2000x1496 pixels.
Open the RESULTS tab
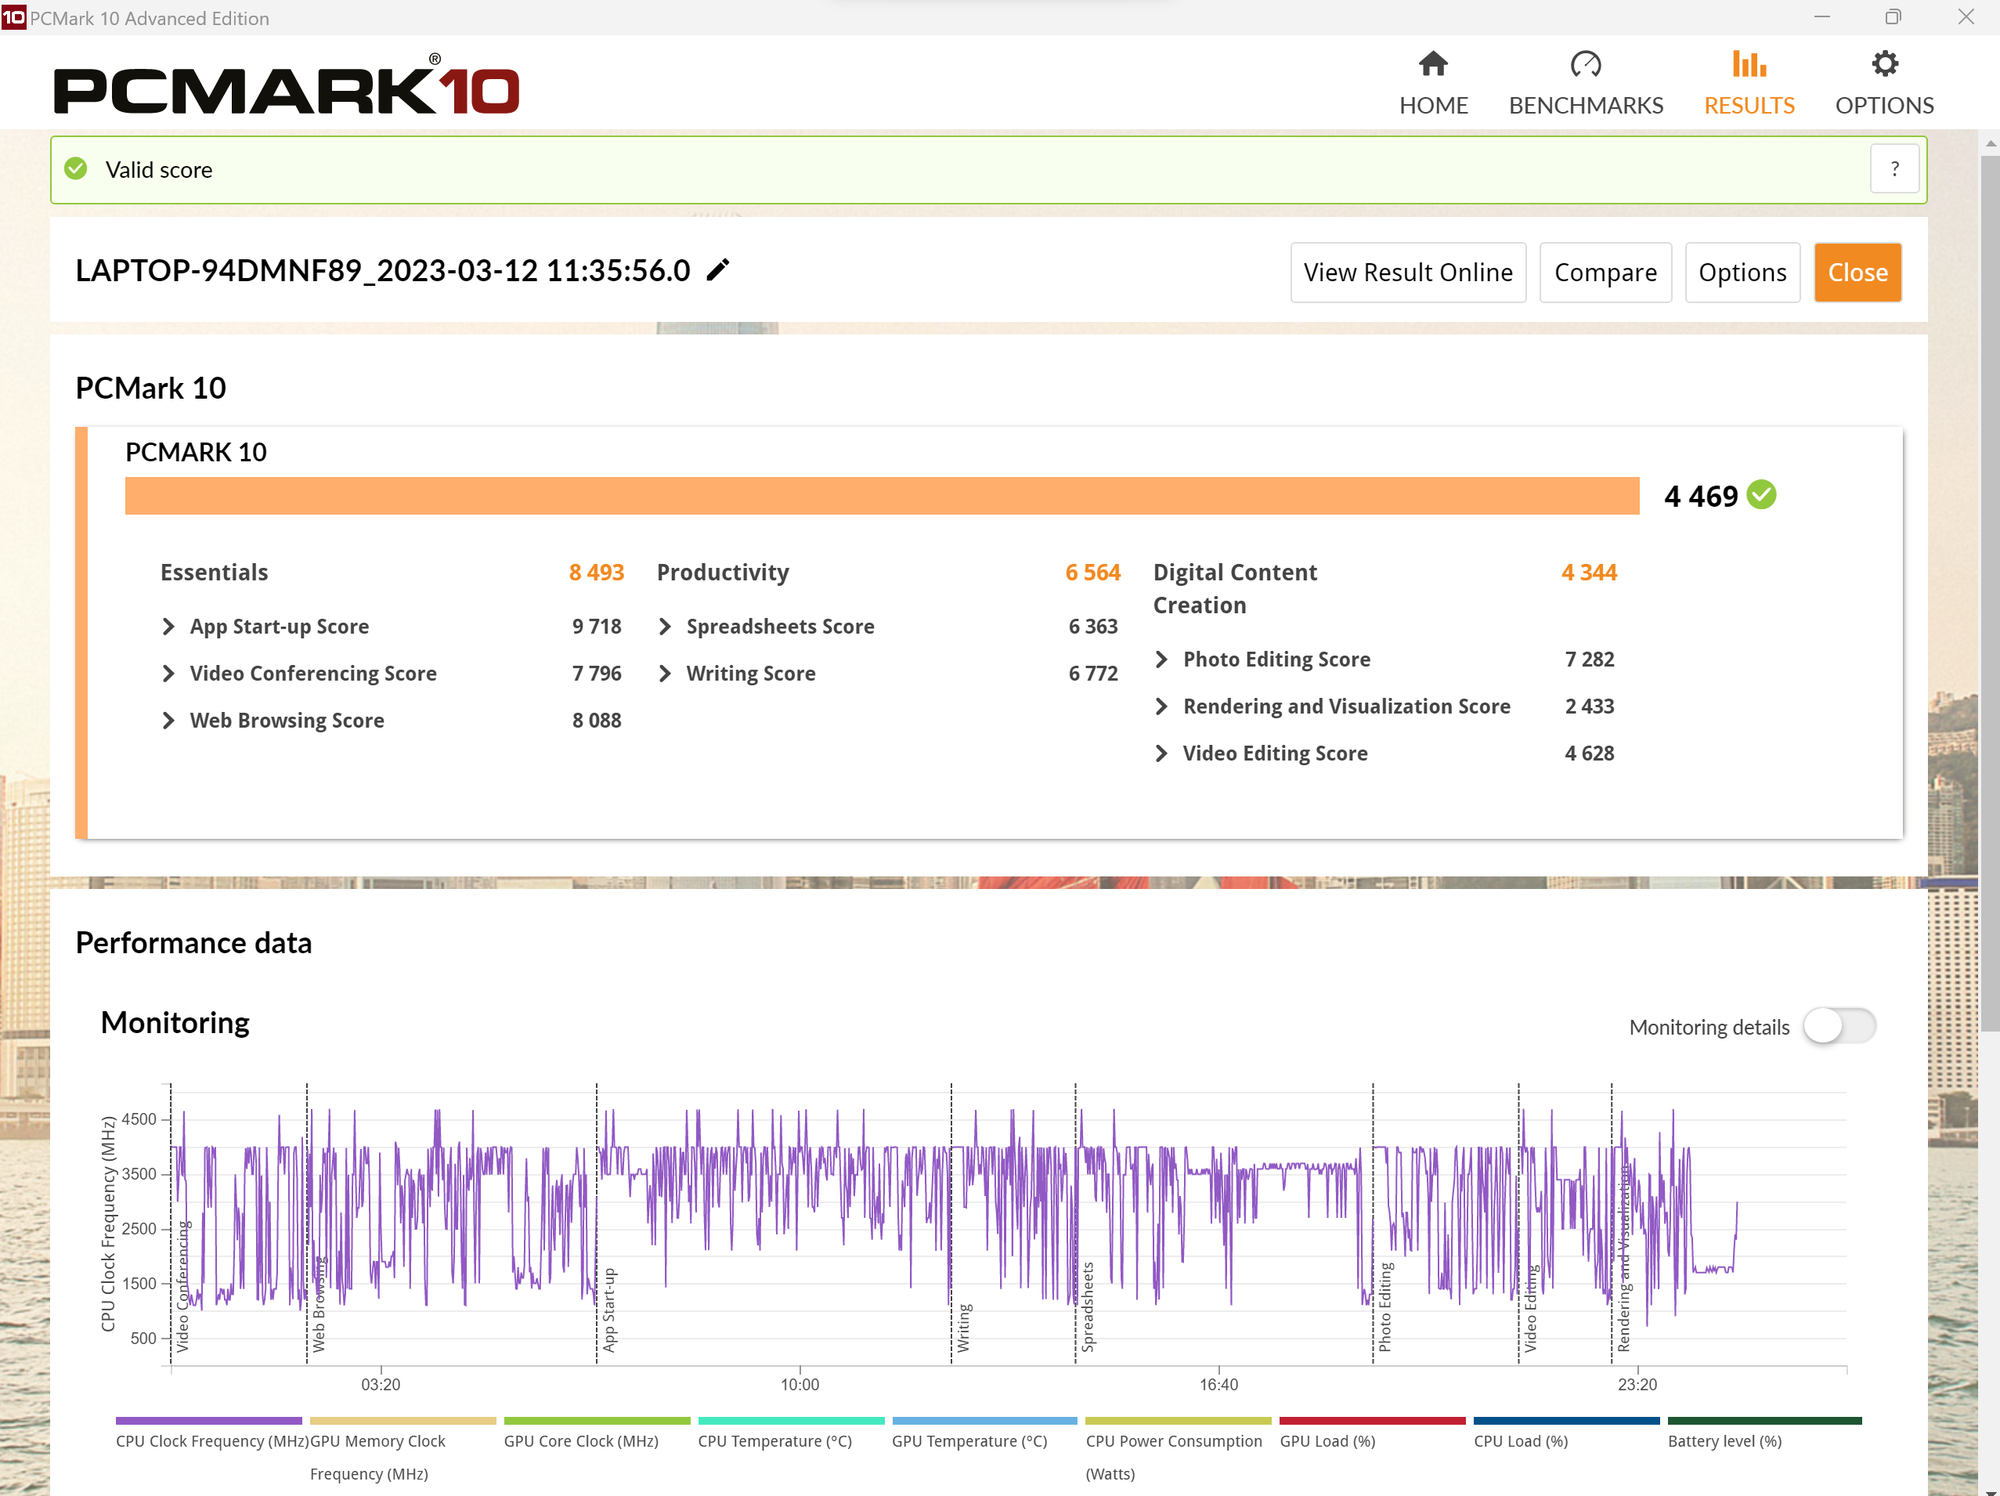(x=1749, y=83)
